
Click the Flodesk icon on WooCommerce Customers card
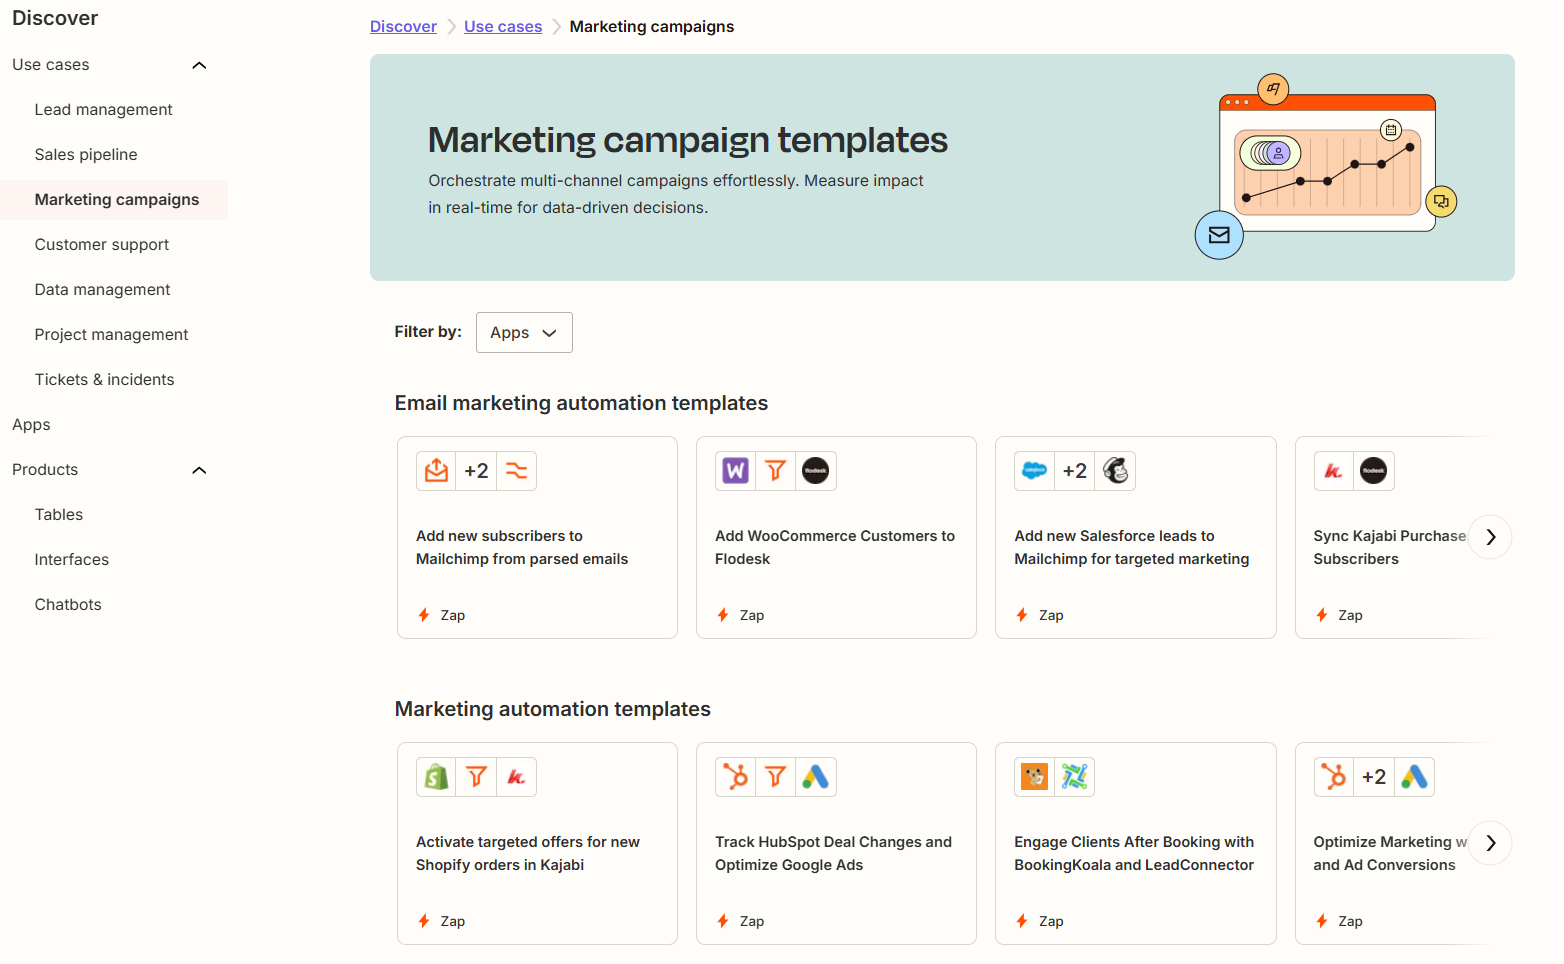(x=815, y=470)
